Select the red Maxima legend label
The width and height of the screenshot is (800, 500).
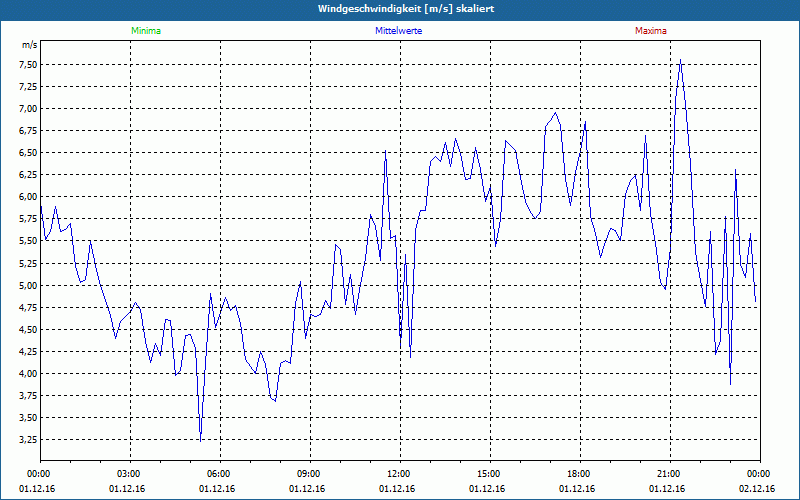pos(651,31)
